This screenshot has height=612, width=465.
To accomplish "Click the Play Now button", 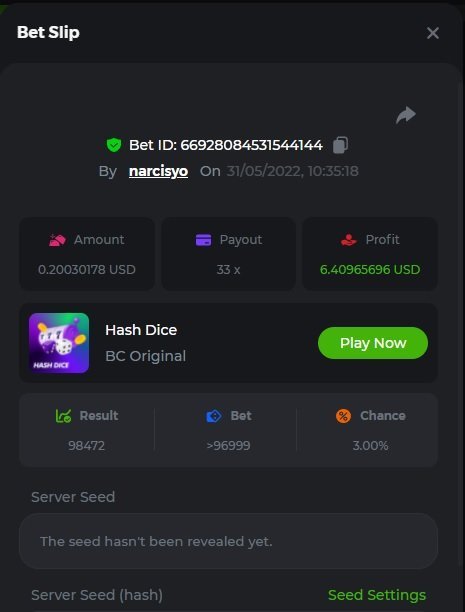I will click(373, 343).
